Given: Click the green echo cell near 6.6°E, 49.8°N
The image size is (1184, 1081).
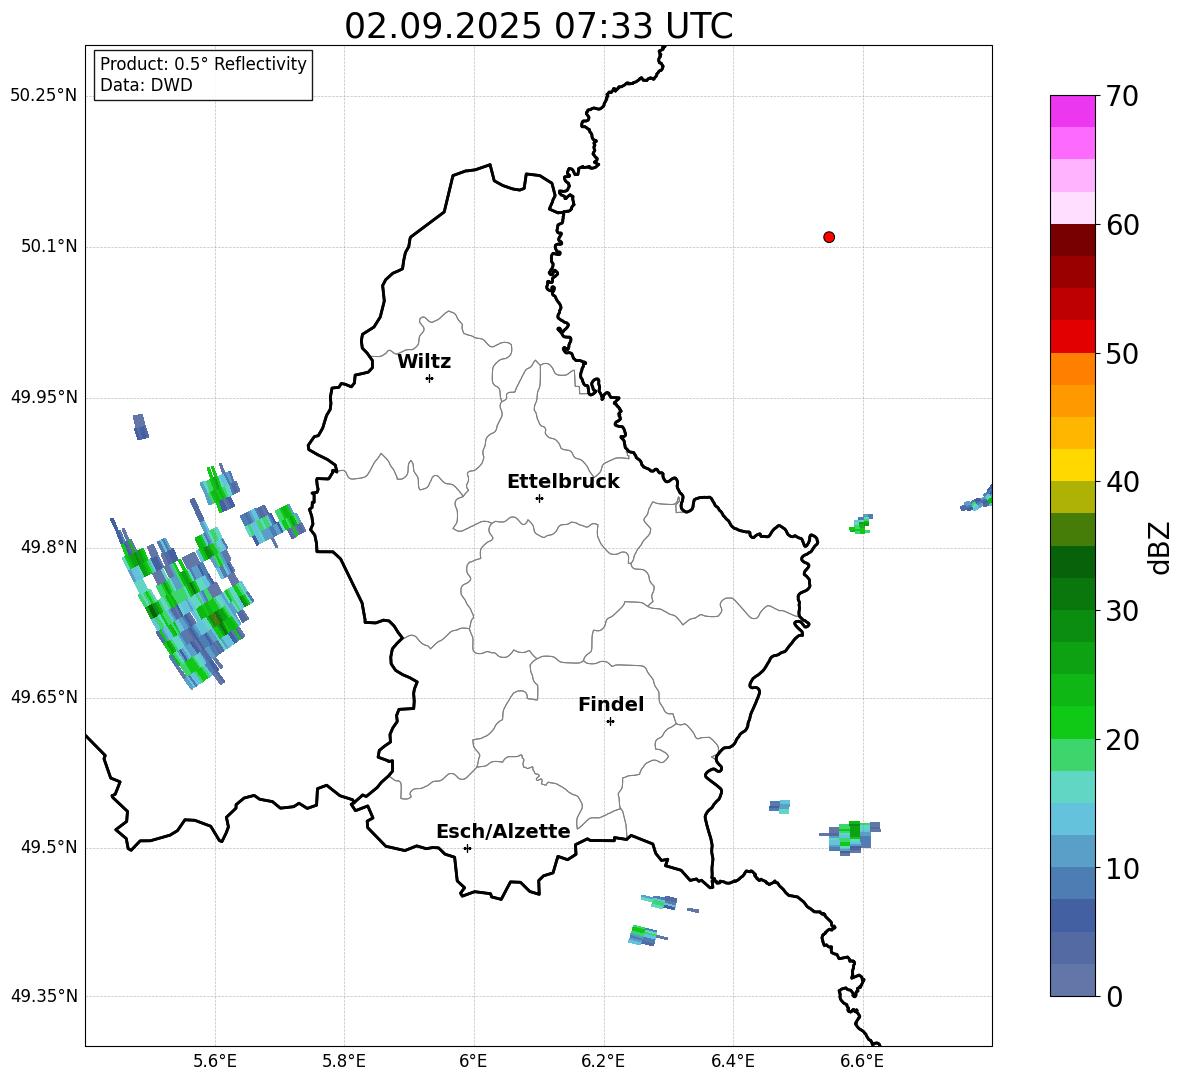Looking at the screenshot, I should 861,524.
